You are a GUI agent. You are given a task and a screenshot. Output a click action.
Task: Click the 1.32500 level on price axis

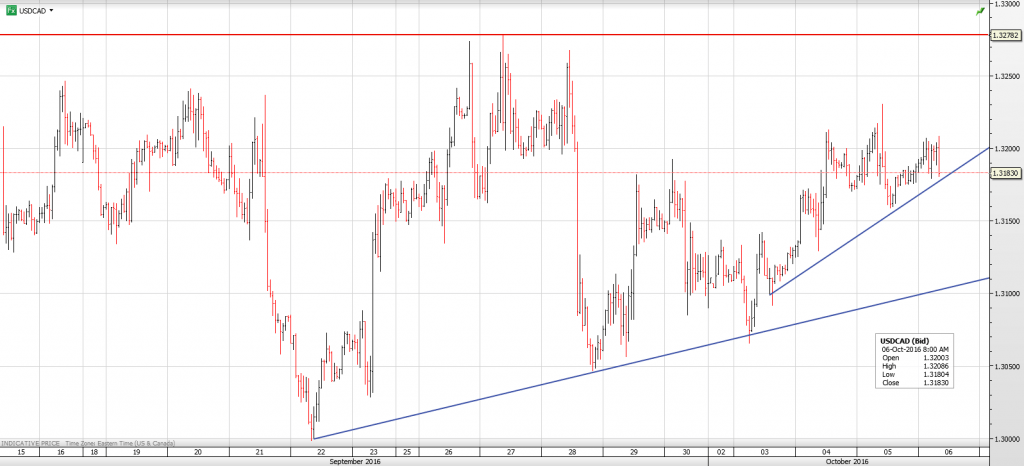[x=1005, y=76]
